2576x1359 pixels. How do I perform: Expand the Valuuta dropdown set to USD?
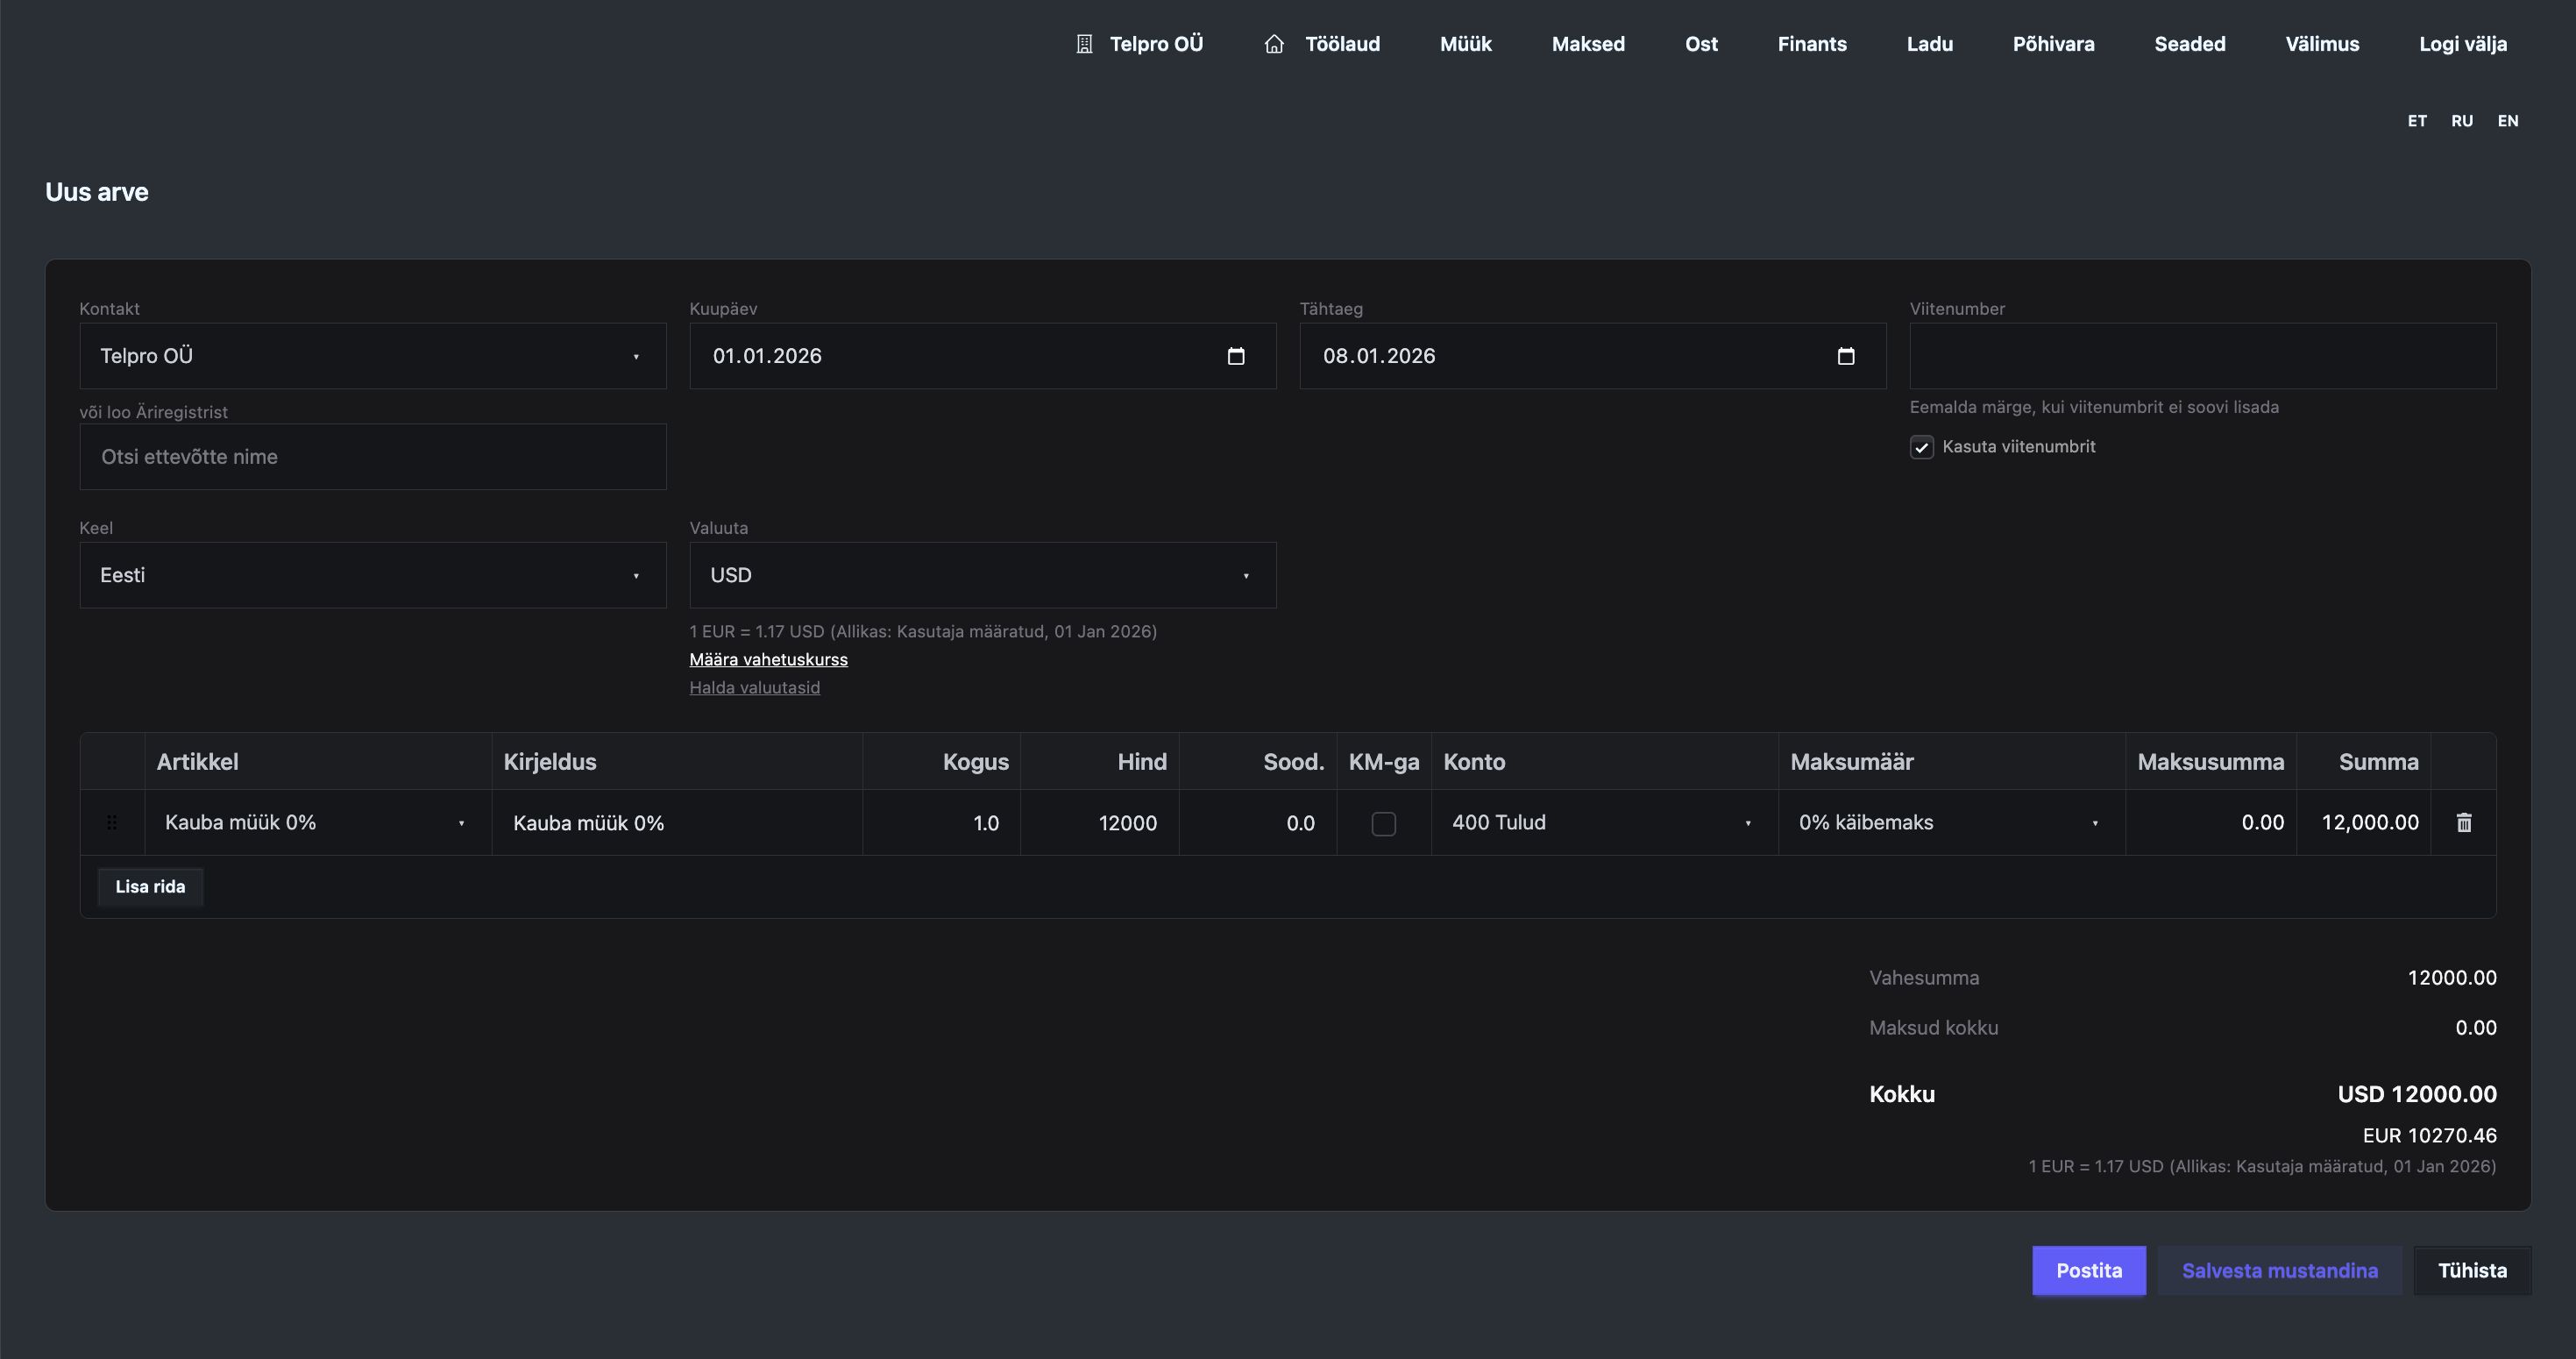point(982,575)
